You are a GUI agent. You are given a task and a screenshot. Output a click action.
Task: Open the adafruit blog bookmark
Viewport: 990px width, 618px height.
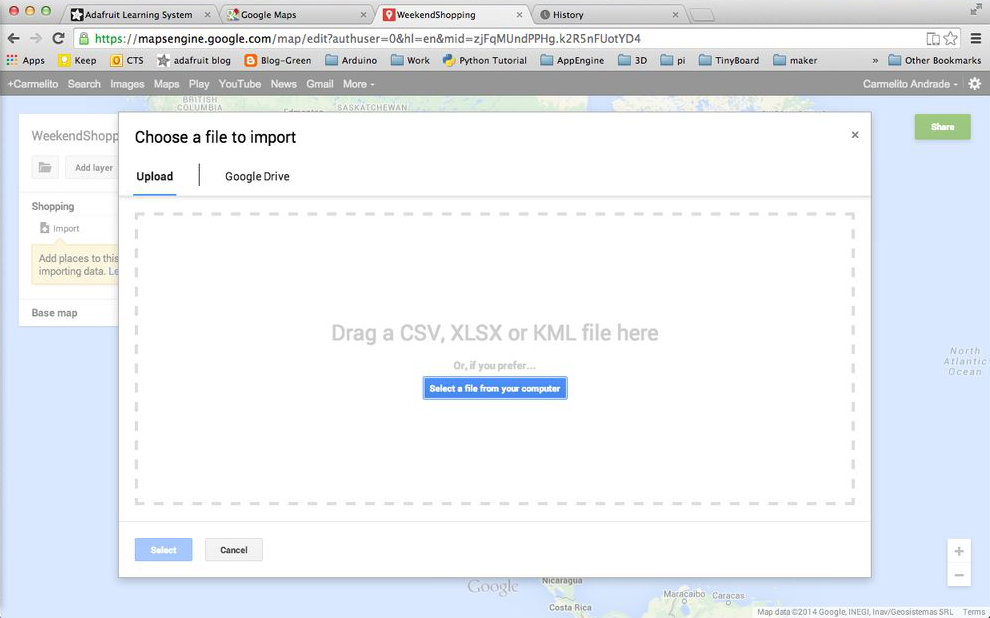(194, 61)
